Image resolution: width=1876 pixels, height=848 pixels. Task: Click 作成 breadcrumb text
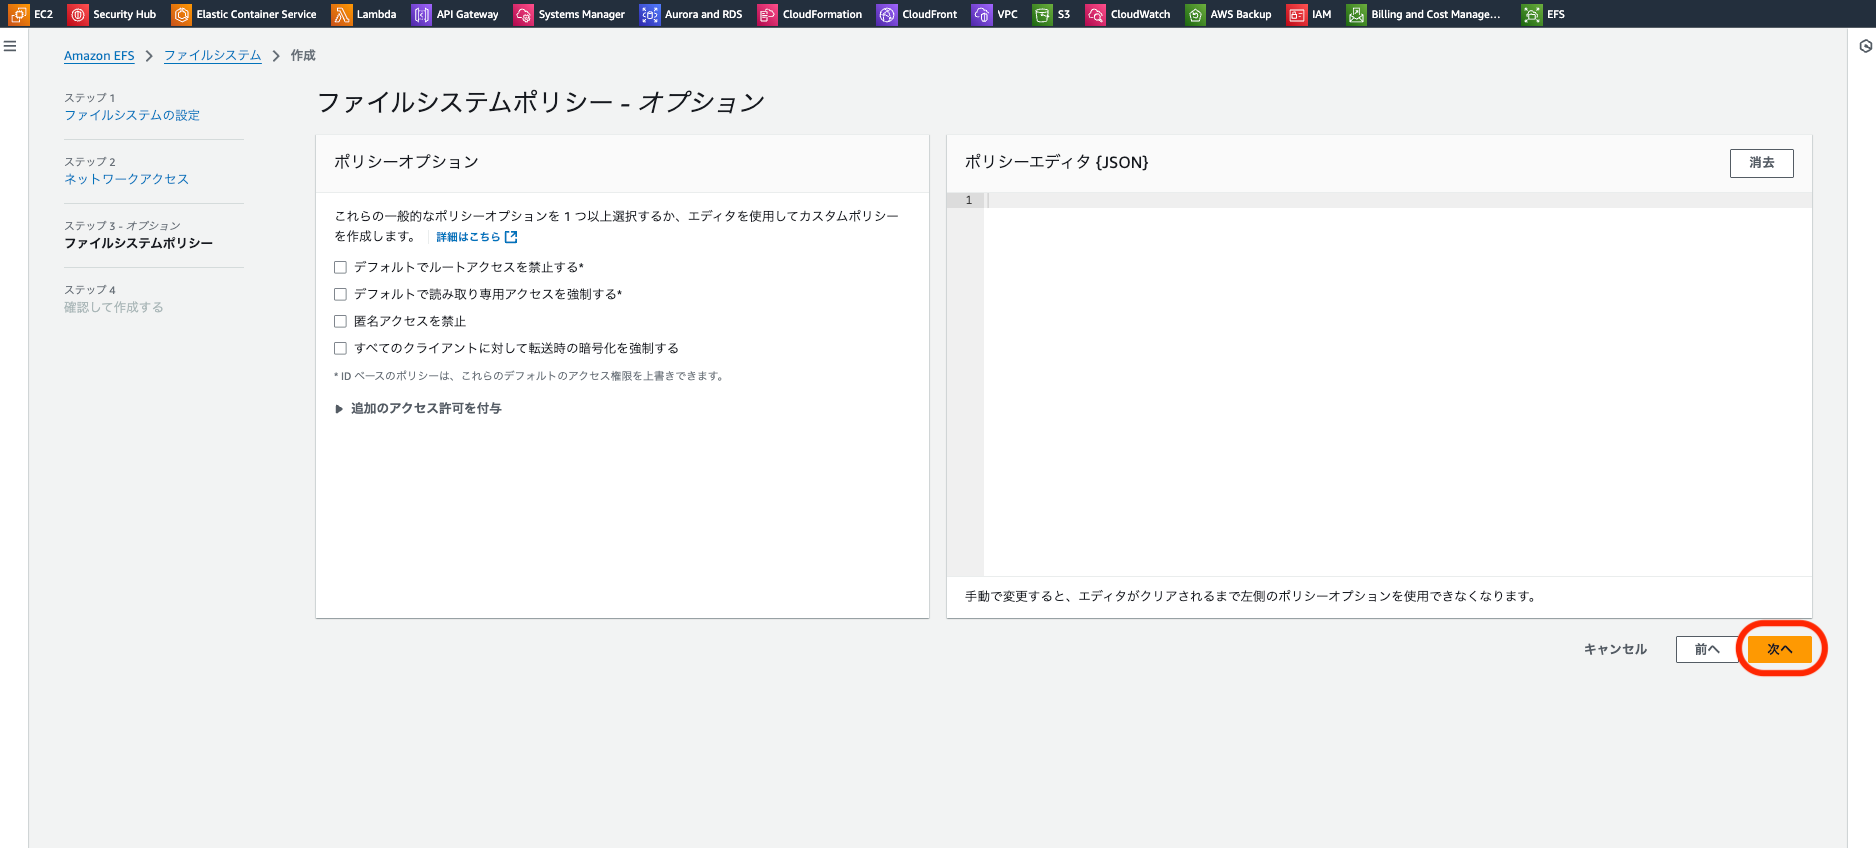[x=303, y=56]
